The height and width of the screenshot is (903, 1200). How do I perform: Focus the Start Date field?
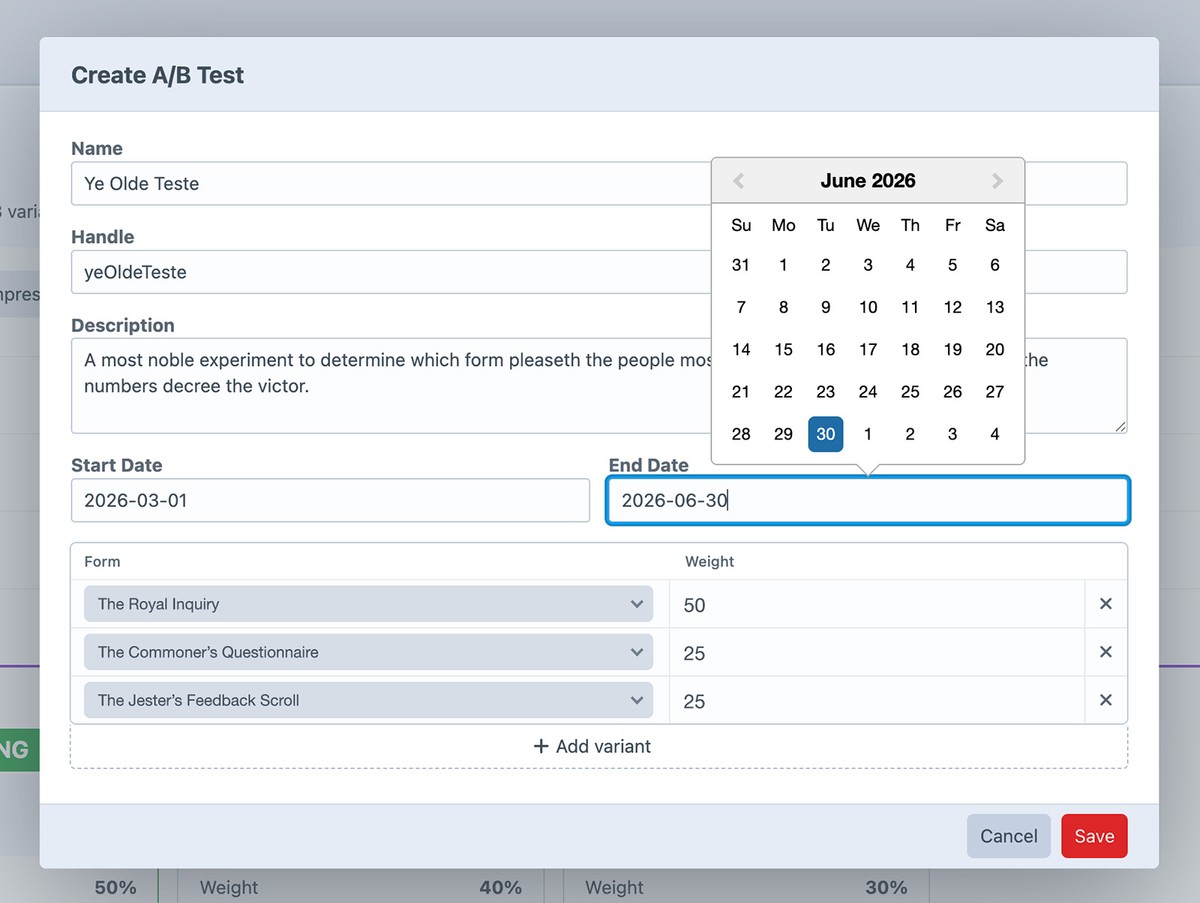[x=330, y=500]
